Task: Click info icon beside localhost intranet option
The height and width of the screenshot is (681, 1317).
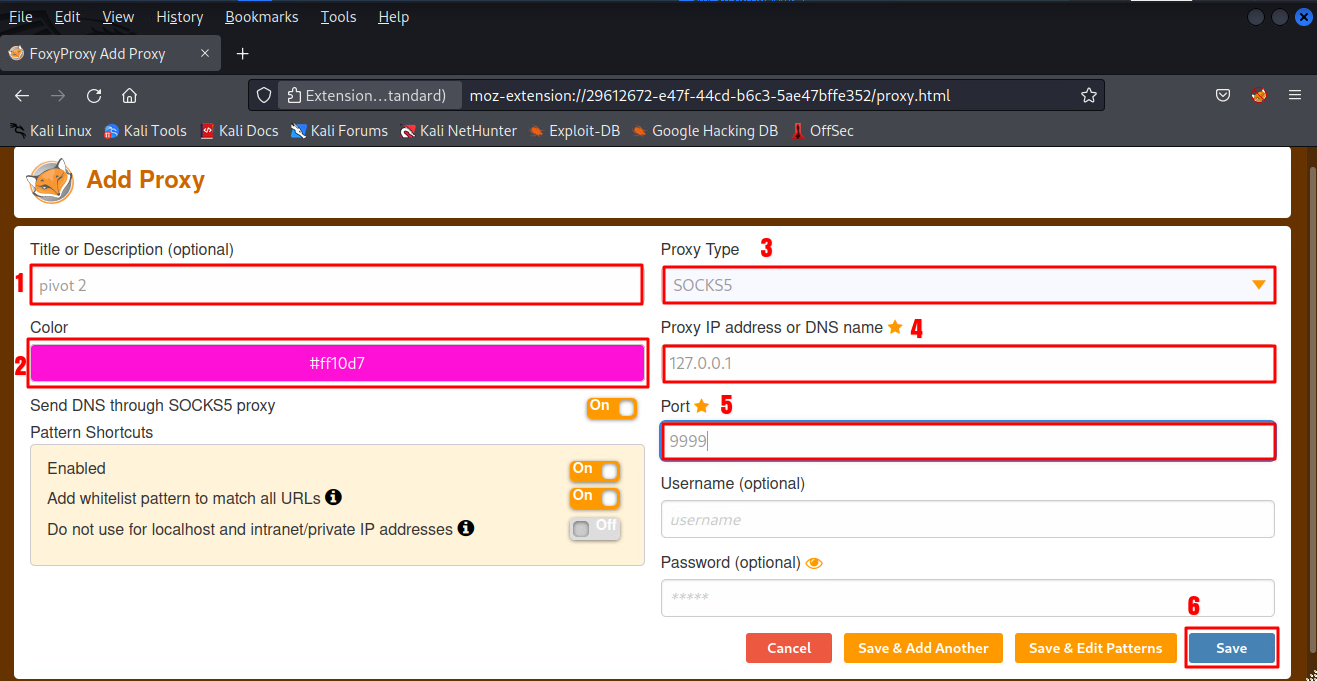Action: pos(465,528)
